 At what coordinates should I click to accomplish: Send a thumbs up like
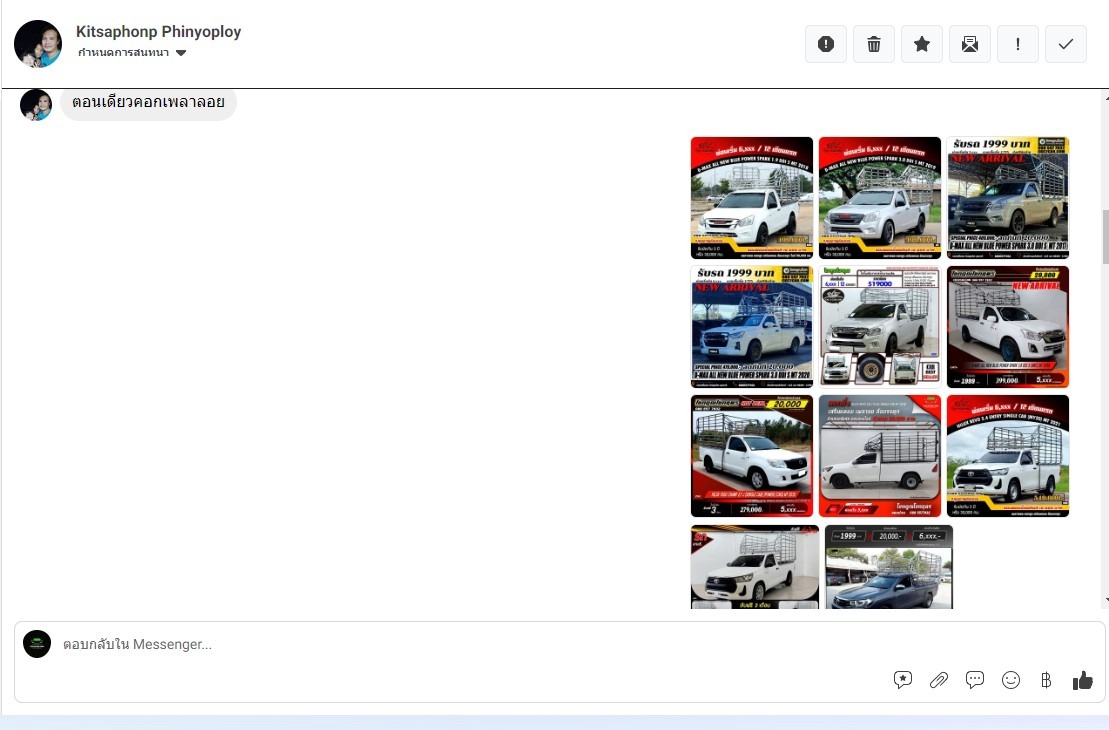[x=1082, y=680]
